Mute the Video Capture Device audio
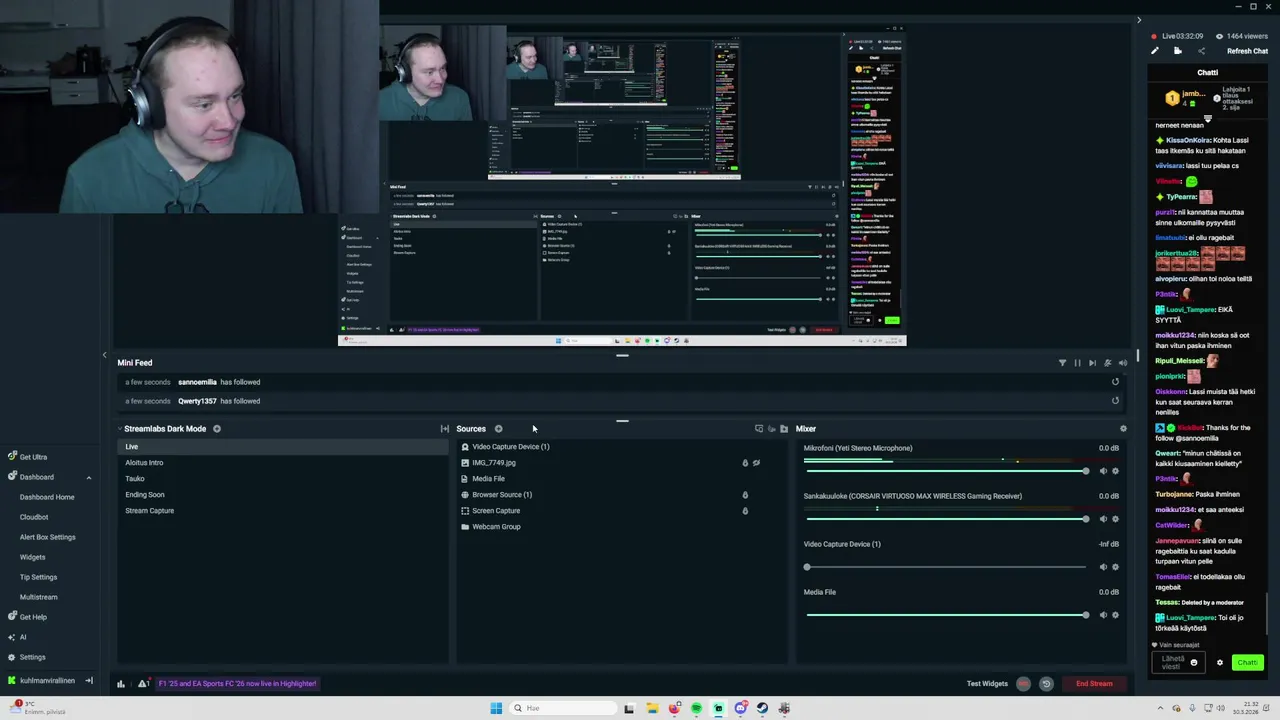 coord(1103,567)
